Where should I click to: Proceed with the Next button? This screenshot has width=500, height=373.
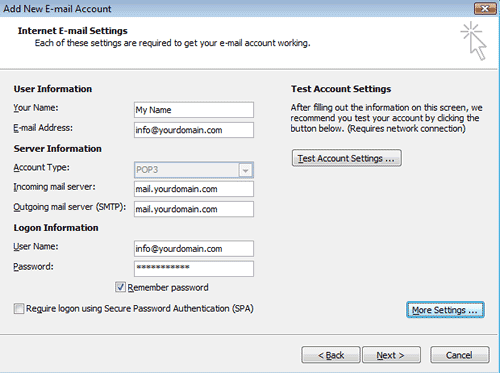pos(391,355)
